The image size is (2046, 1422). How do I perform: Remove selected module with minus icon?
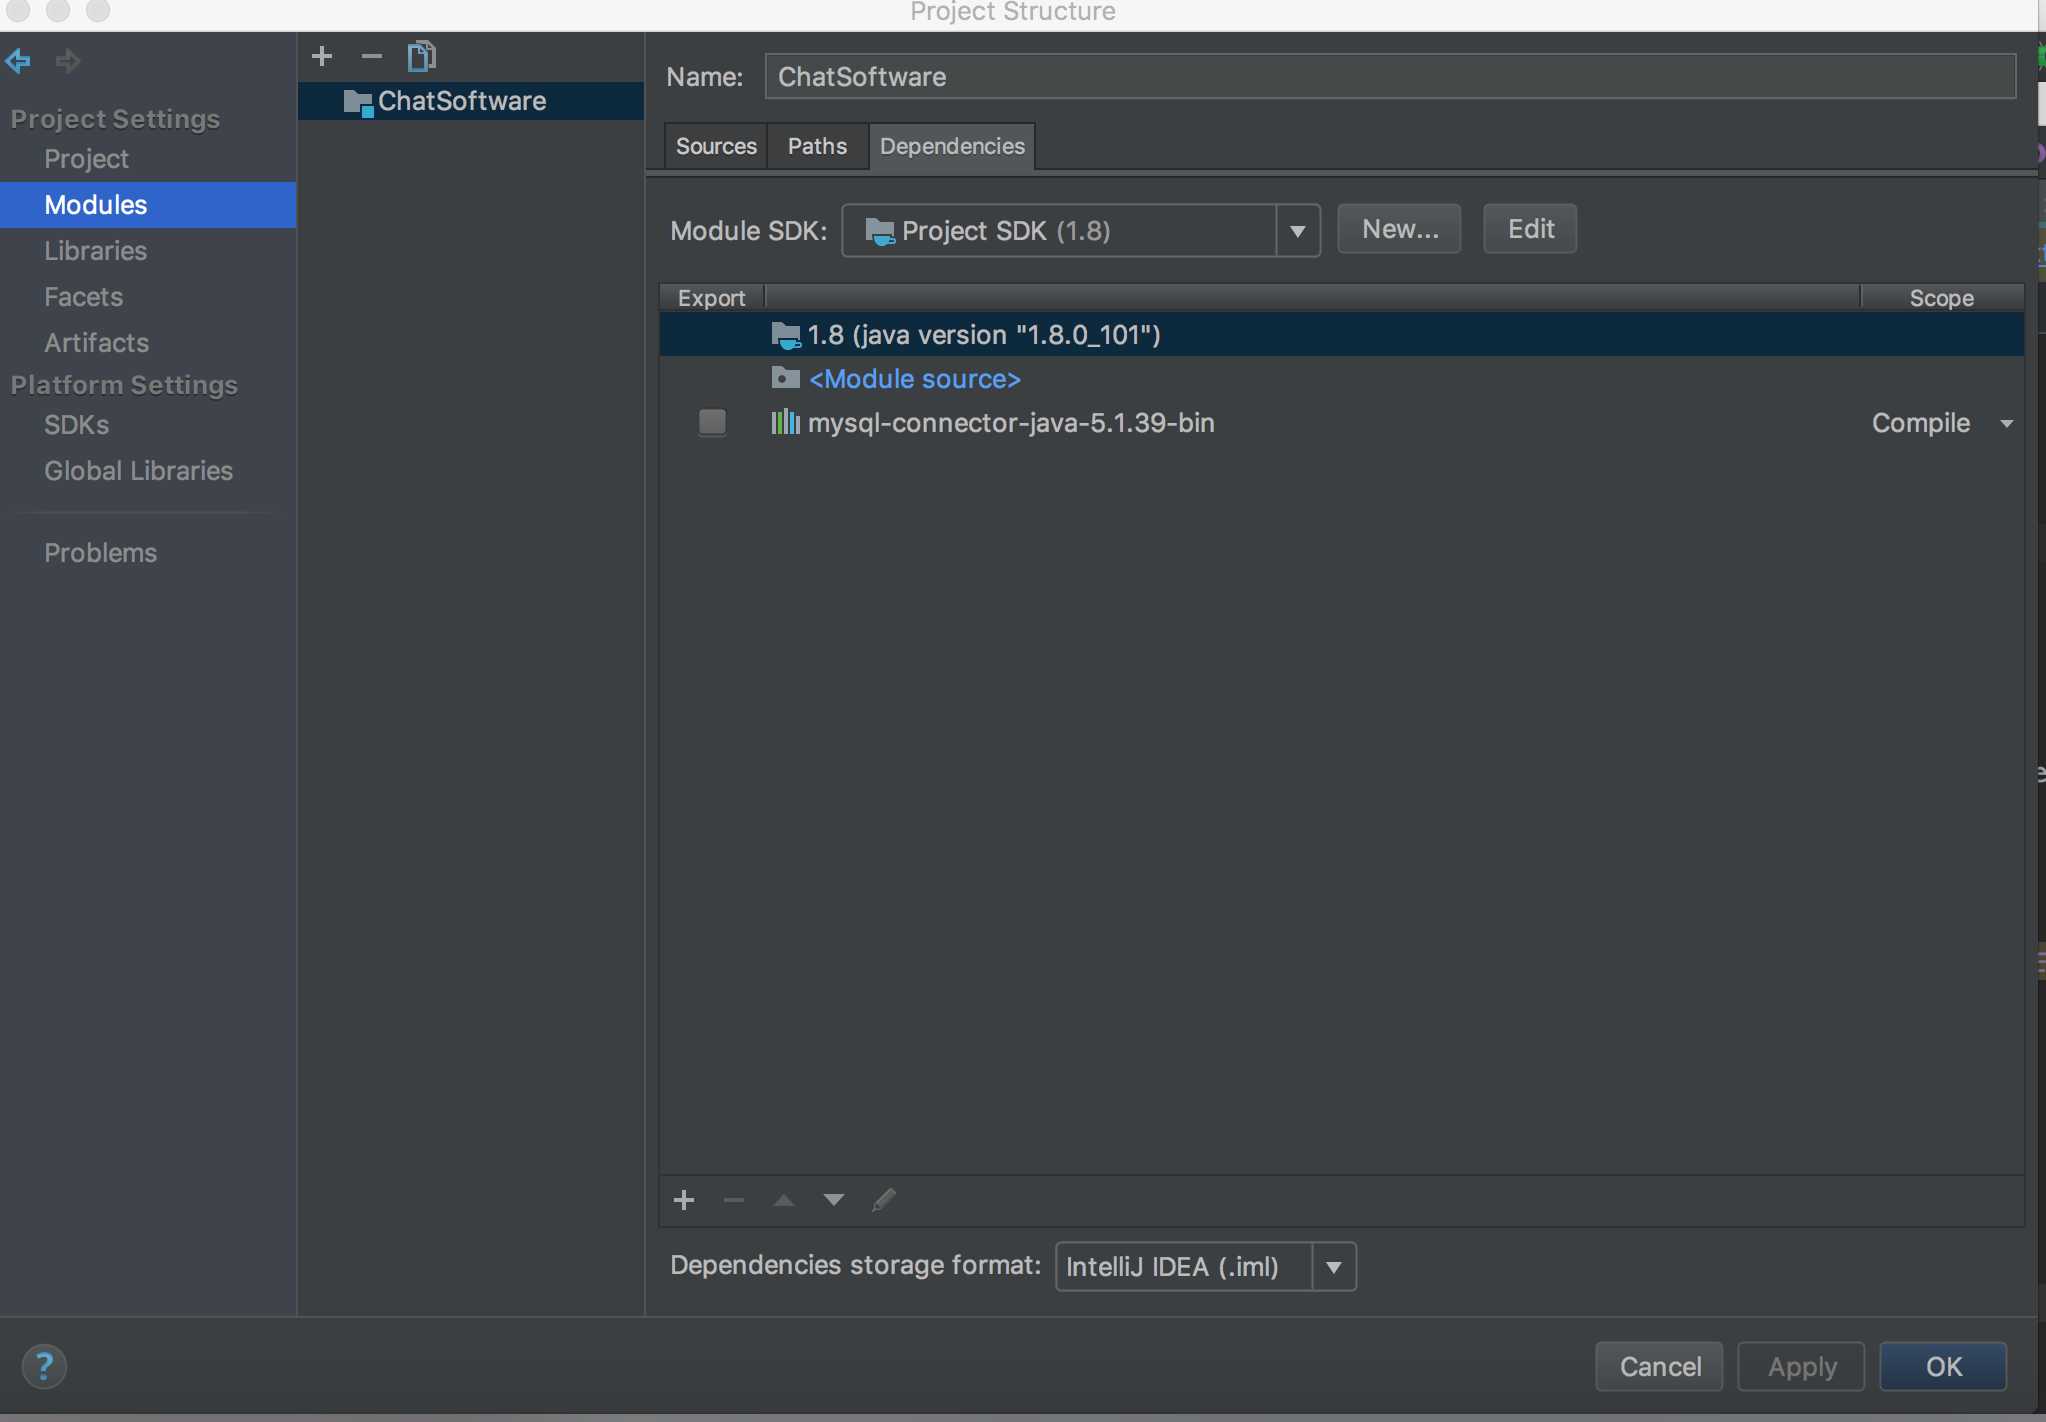(x=371, y=57)
